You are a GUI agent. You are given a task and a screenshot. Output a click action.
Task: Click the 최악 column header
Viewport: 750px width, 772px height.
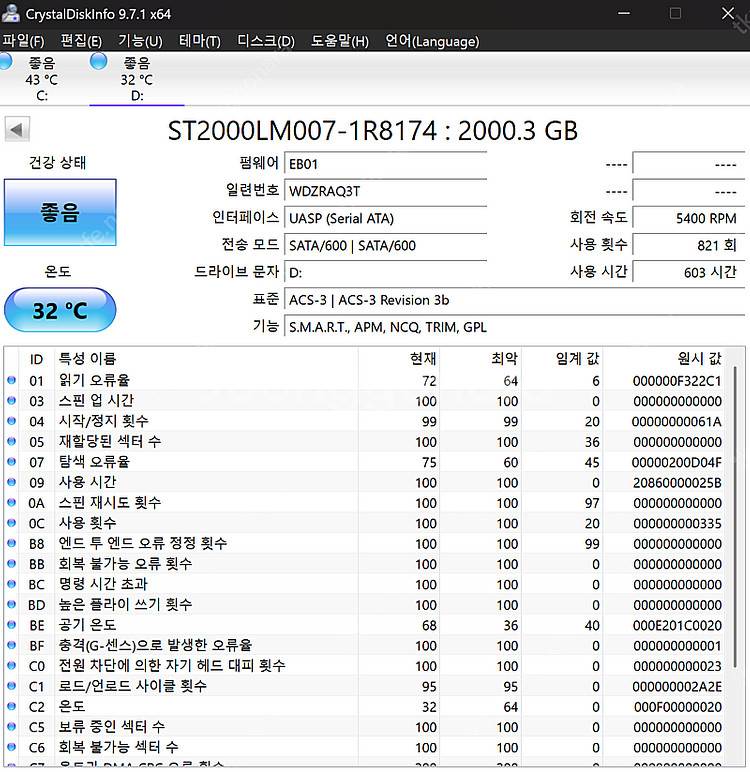tap(481, 359)
